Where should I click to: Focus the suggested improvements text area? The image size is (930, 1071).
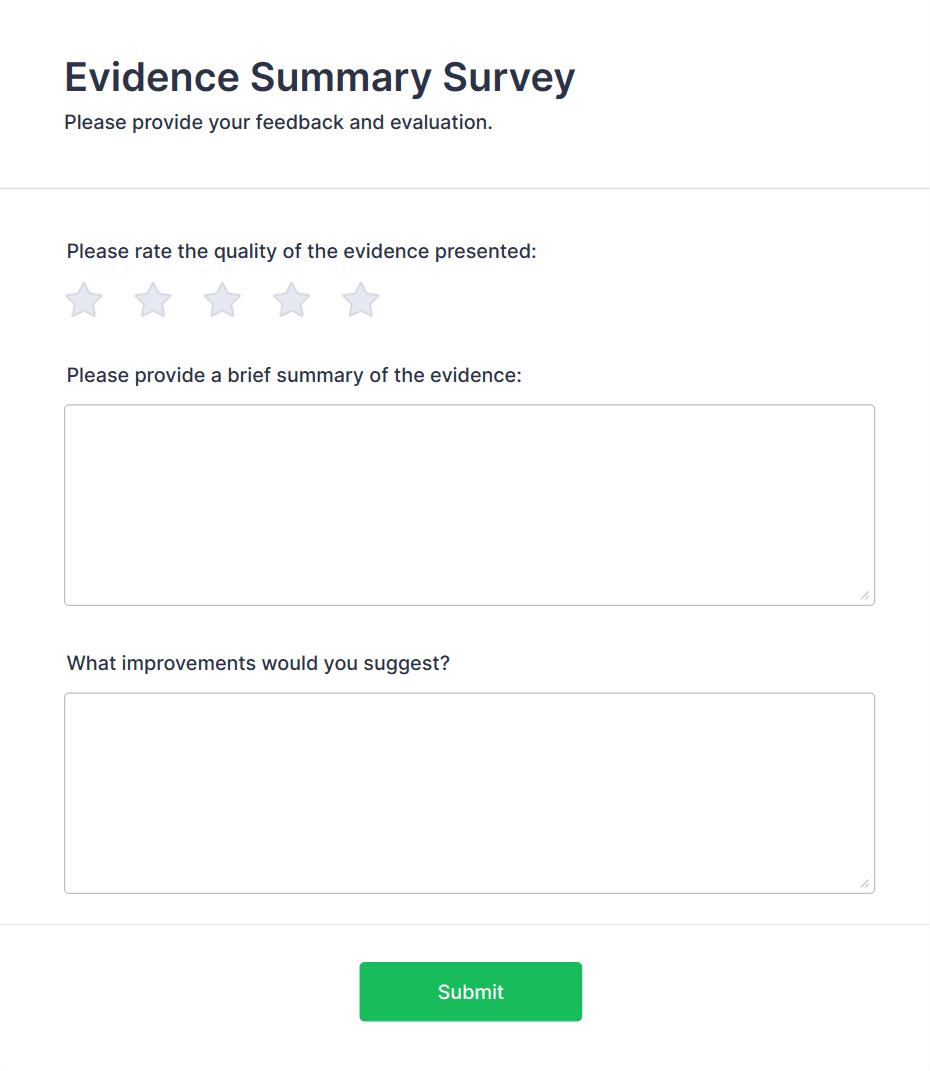tap(469, 792)
